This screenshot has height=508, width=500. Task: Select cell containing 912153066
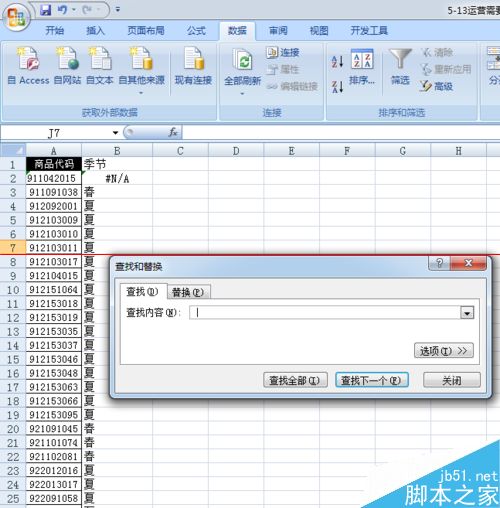coord(54,401)
